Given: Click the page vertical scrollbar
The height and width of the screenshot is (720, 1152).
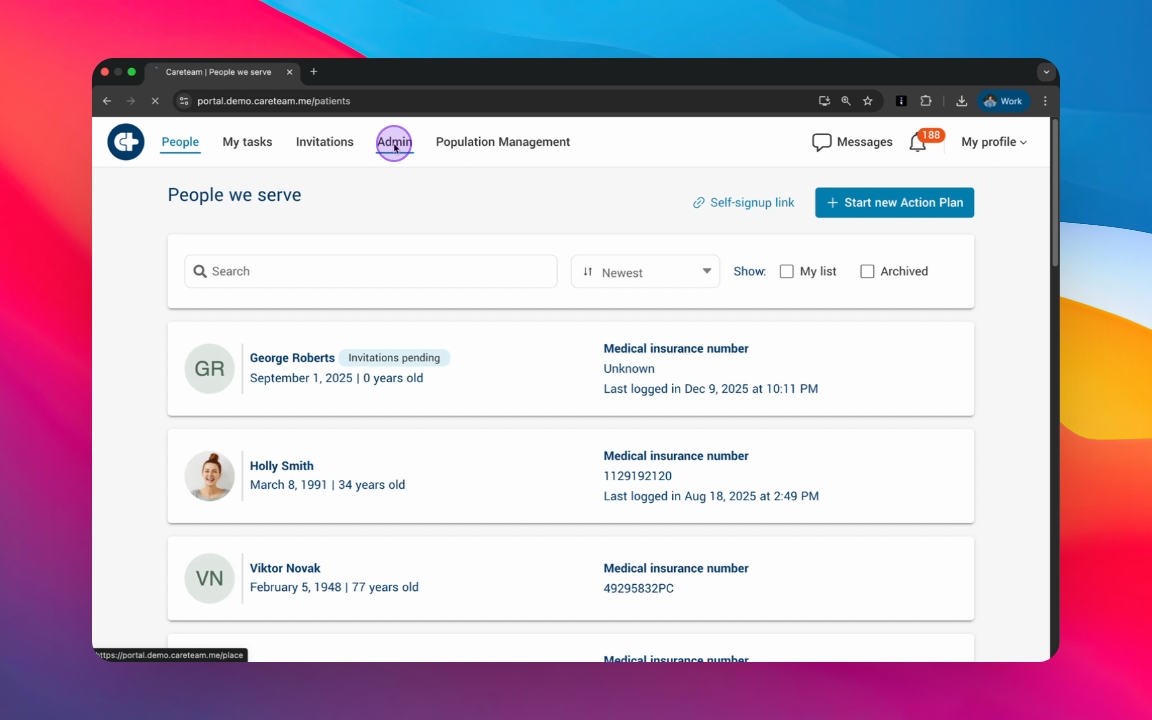Looking at the screenshot, I should point(1055,192).
